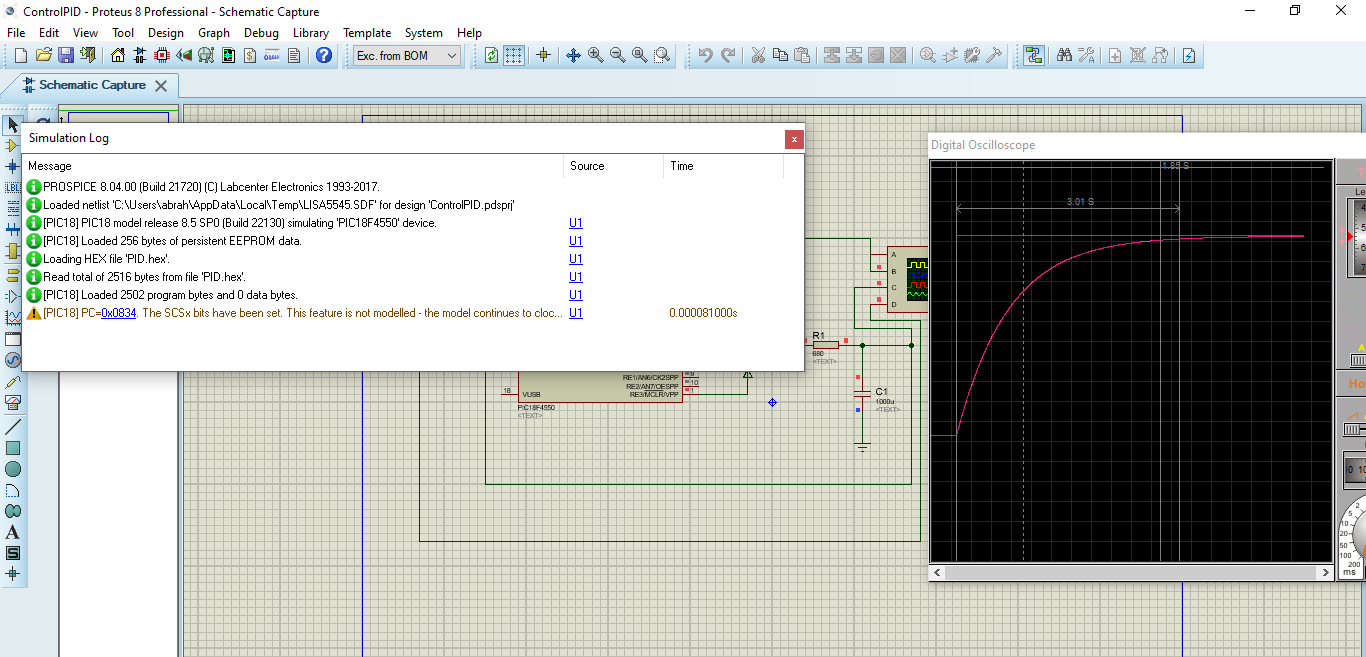
Task: Toggle the grid display icon
Action: [x=513, y=56]
